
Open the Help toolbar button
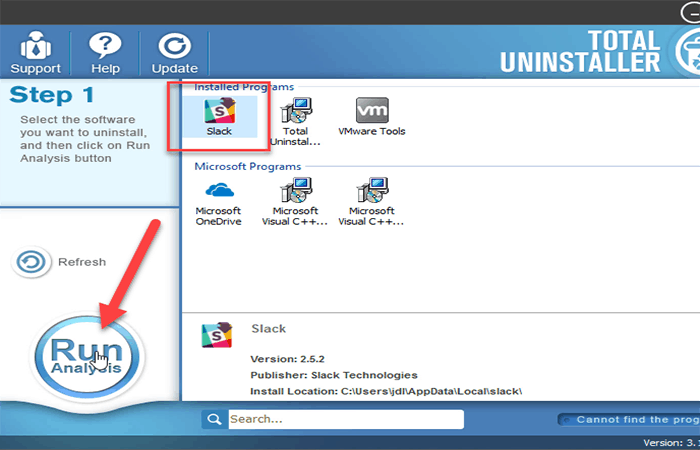pos(105,53)
